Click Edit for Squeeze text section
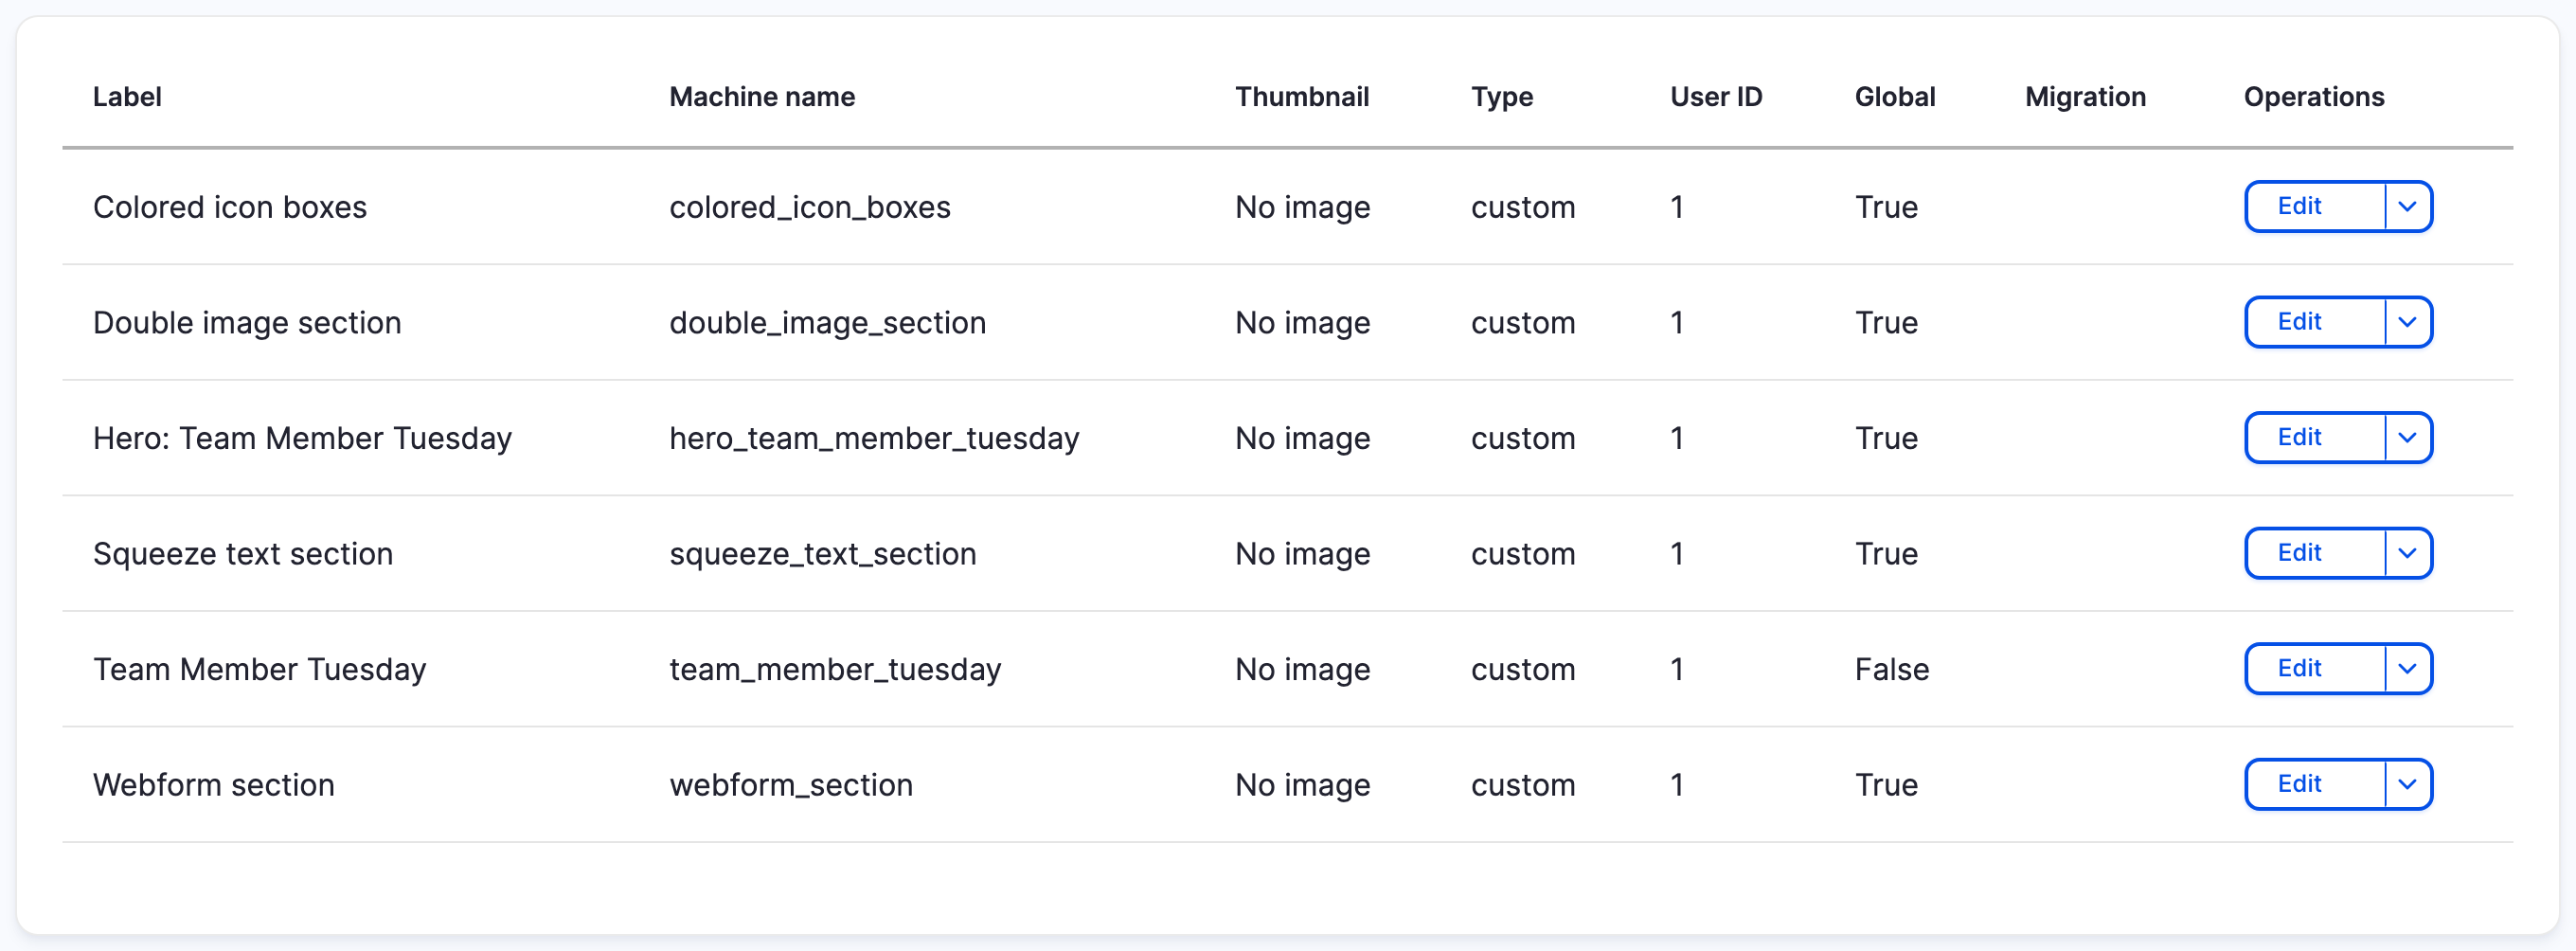Screen dimensions: 2576x951 2315,553
